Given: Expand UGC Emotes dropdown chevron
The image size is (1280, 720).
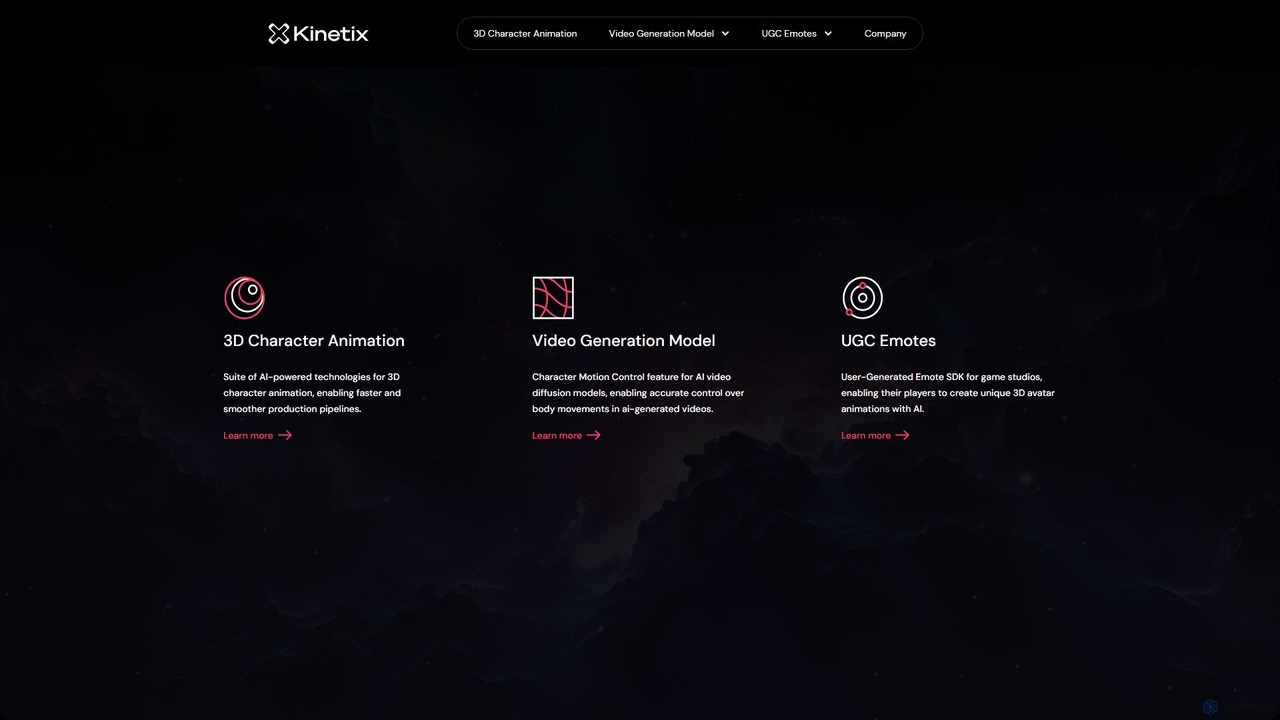Looking at the screenshot, I should click(828, 34).
